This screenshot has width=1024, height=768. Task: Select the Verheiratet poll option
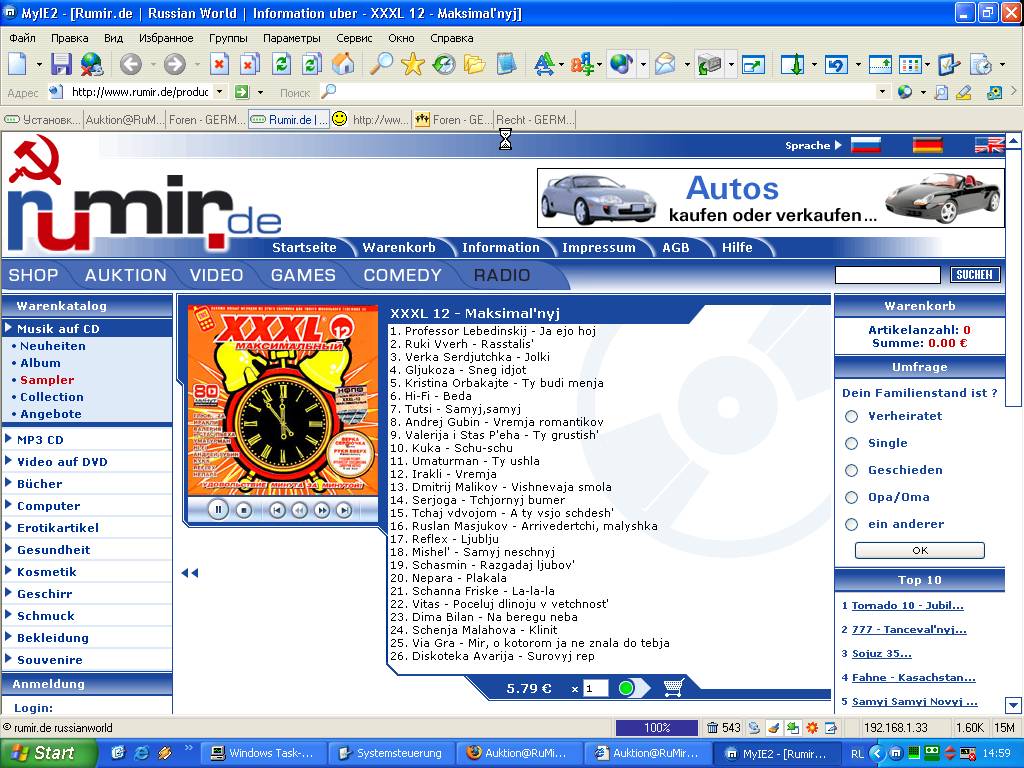point(852,416)
